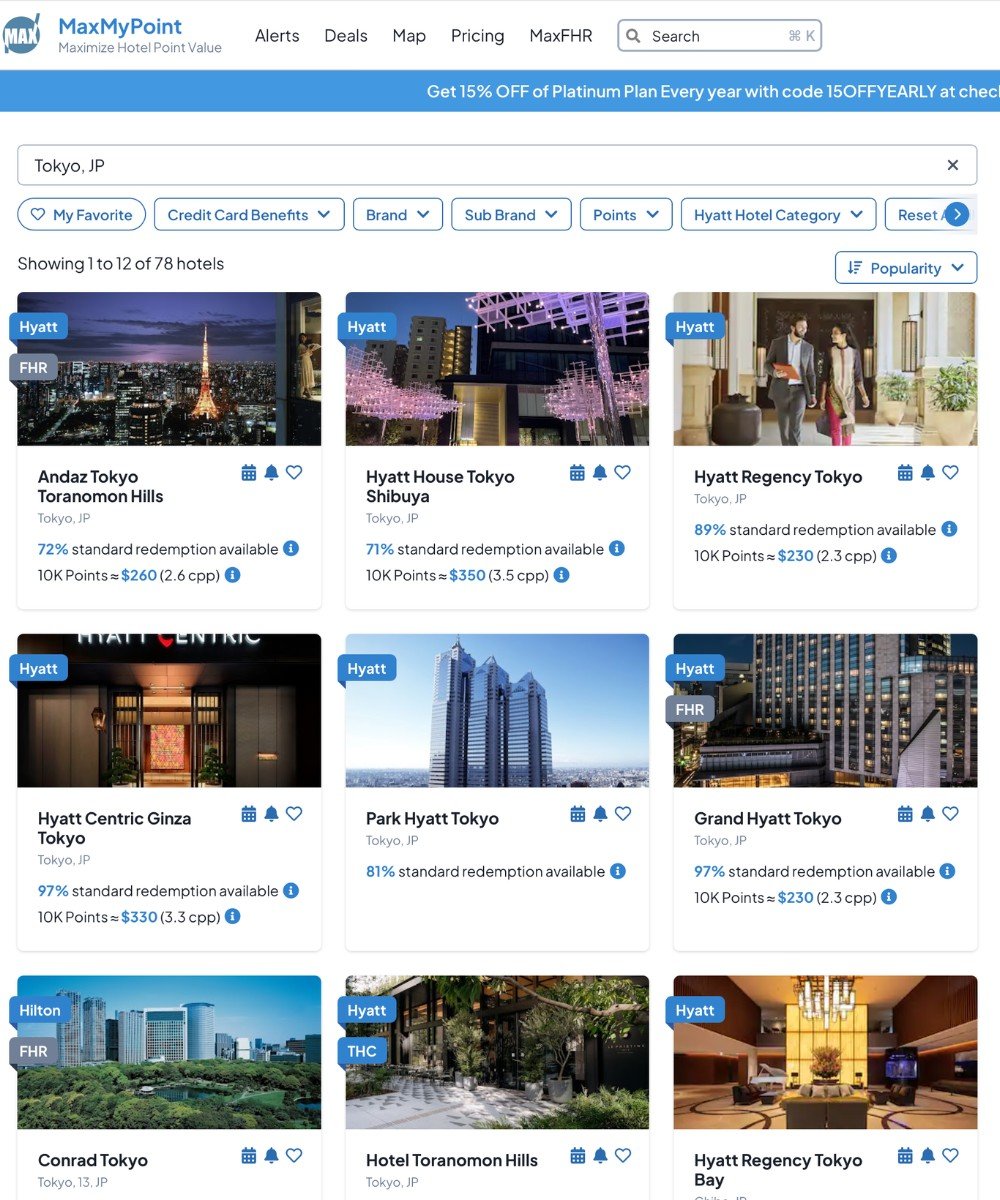Open the Map navigation item
Screen dimensions: 1000x1200
(x=409, y=36)
